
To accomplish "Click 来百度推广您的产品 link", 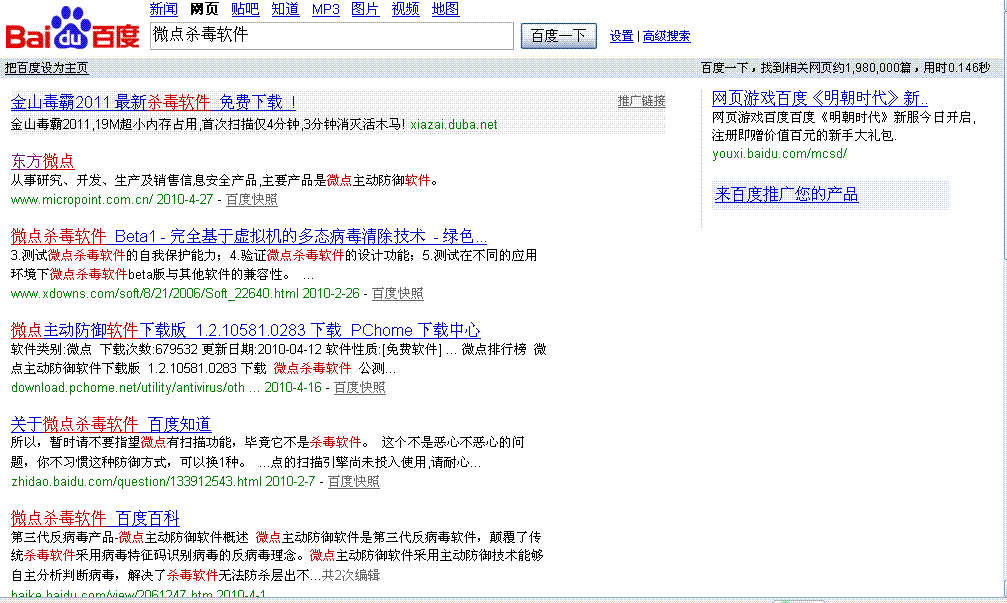I will pyautogui.click(x=786, y=195).
